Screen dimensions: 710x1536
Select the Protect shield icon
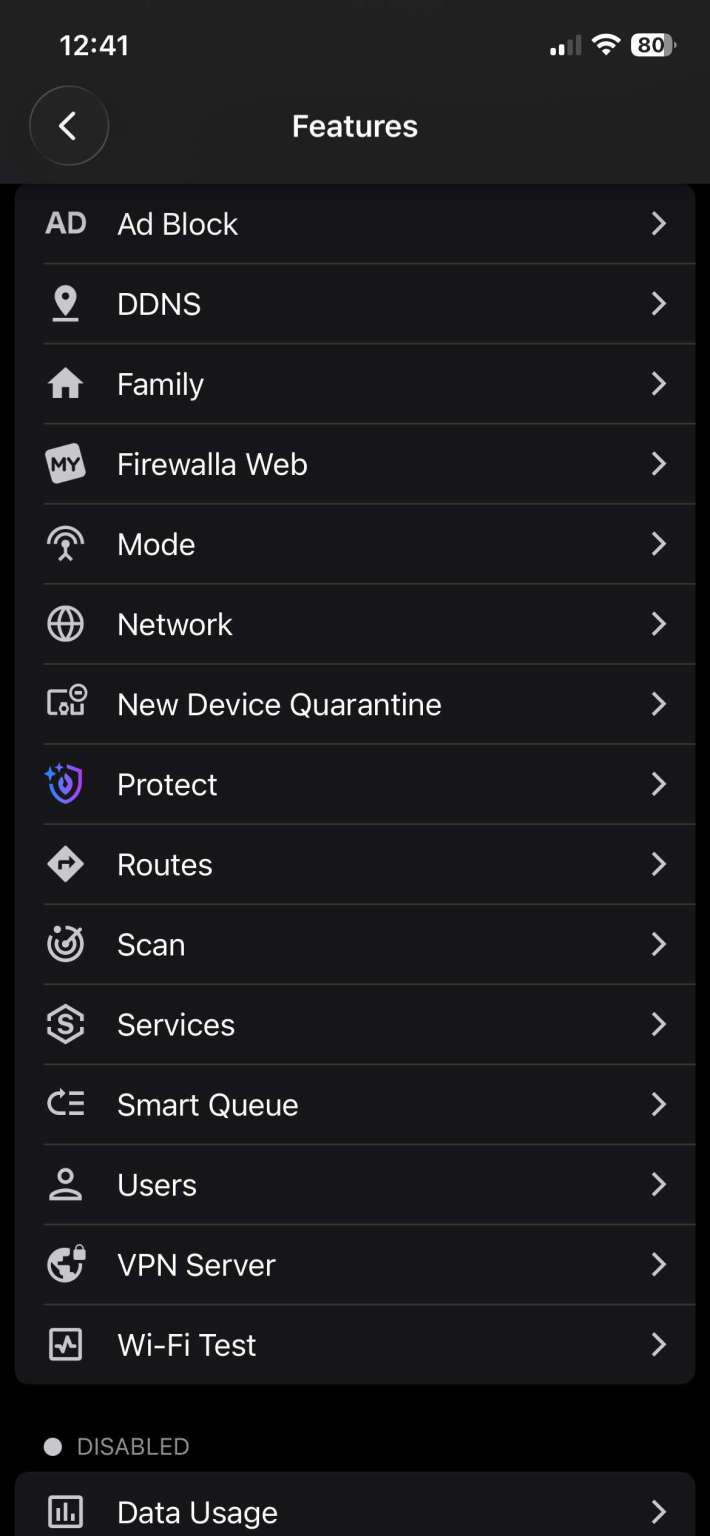tap(65, 784)
